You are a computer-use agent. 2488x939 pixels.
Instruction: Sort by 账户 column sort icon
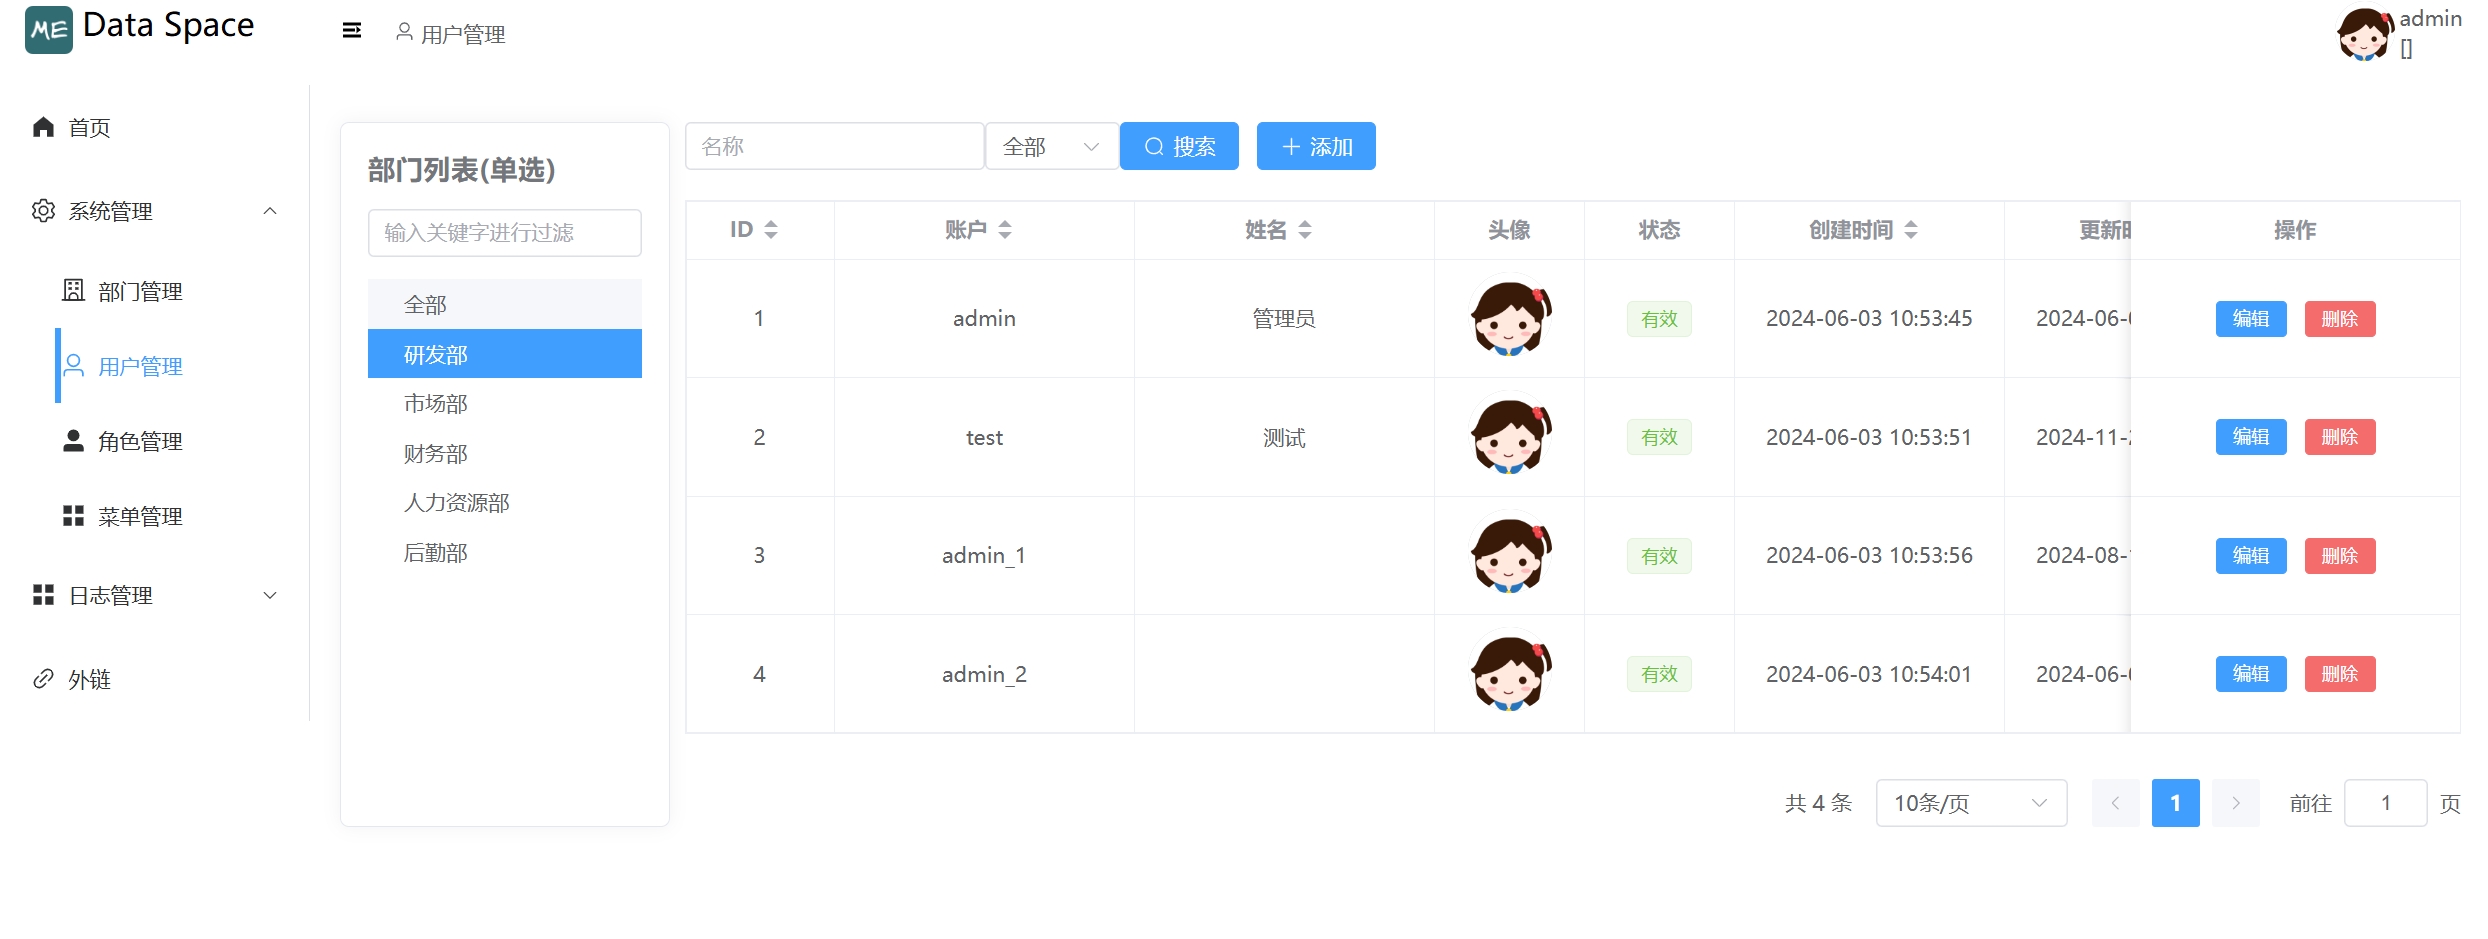pos(1005,230)
